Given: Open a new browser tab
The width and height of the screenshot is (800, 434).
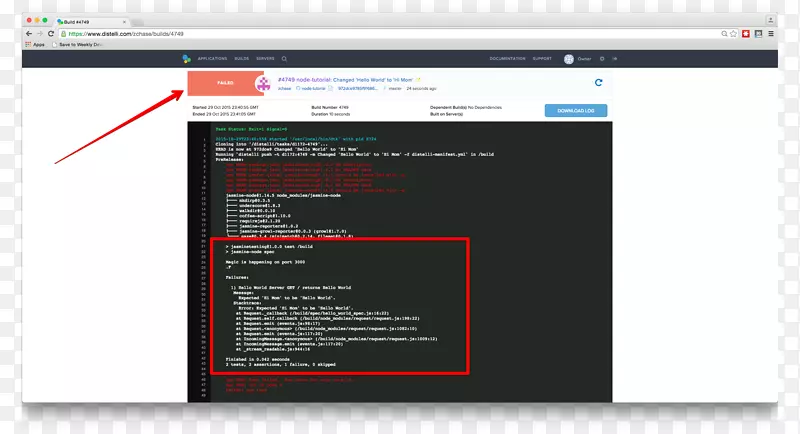Looking at the screenshot, I should point(138,22).
